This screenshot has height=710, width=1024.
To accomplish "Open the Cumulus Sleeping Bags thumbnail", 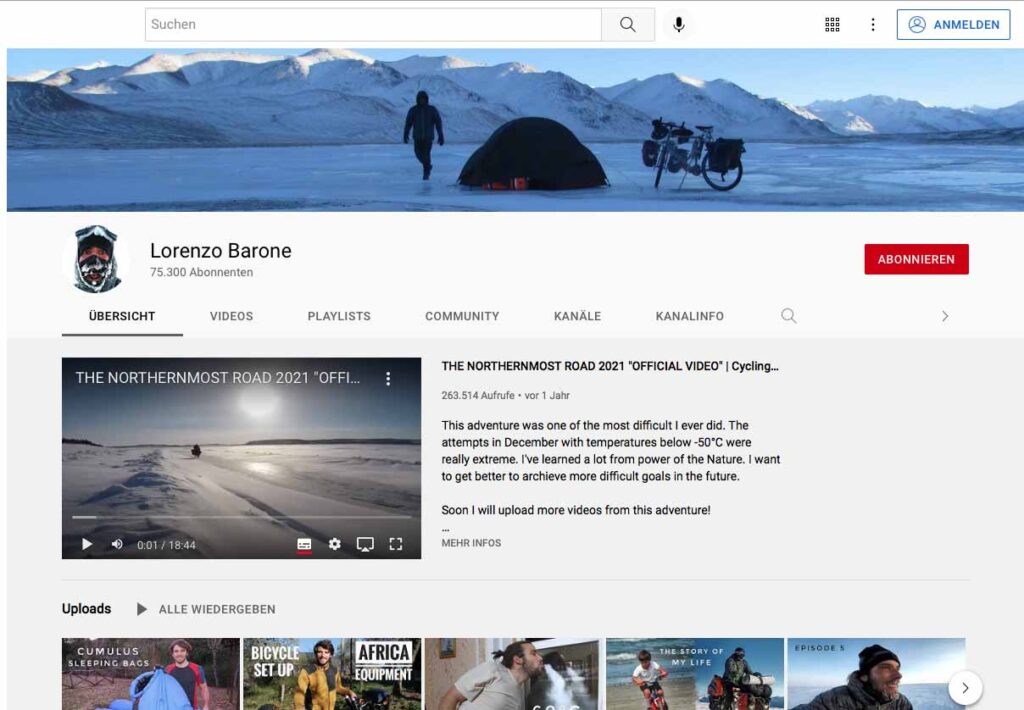I will [x=150, y=674].
